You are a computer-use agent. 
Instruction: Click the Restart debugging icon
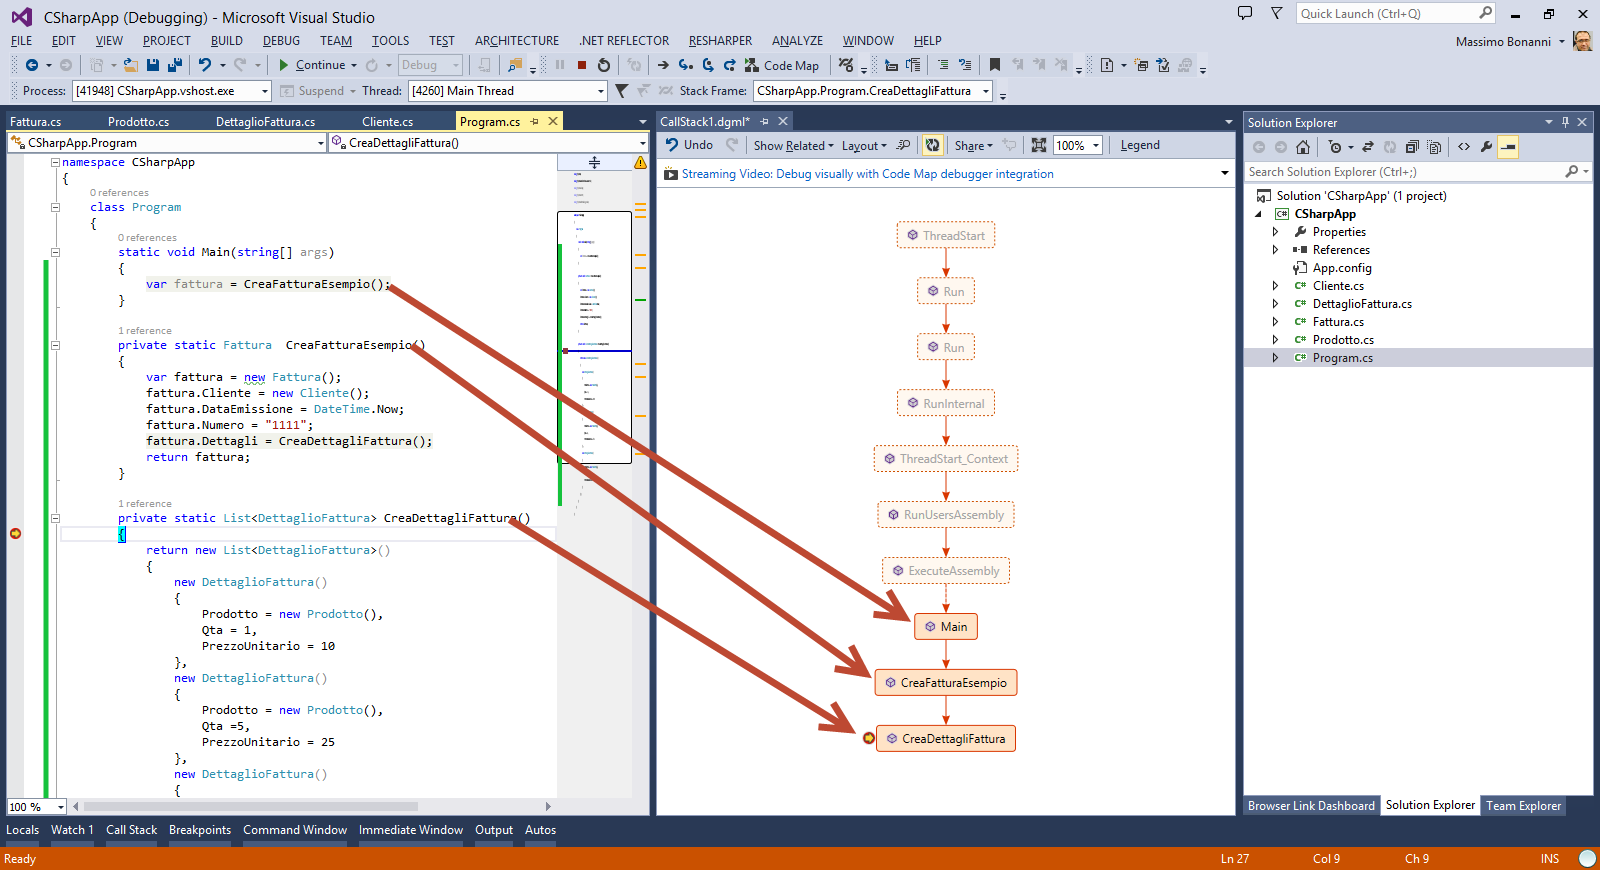coord(604,65)
